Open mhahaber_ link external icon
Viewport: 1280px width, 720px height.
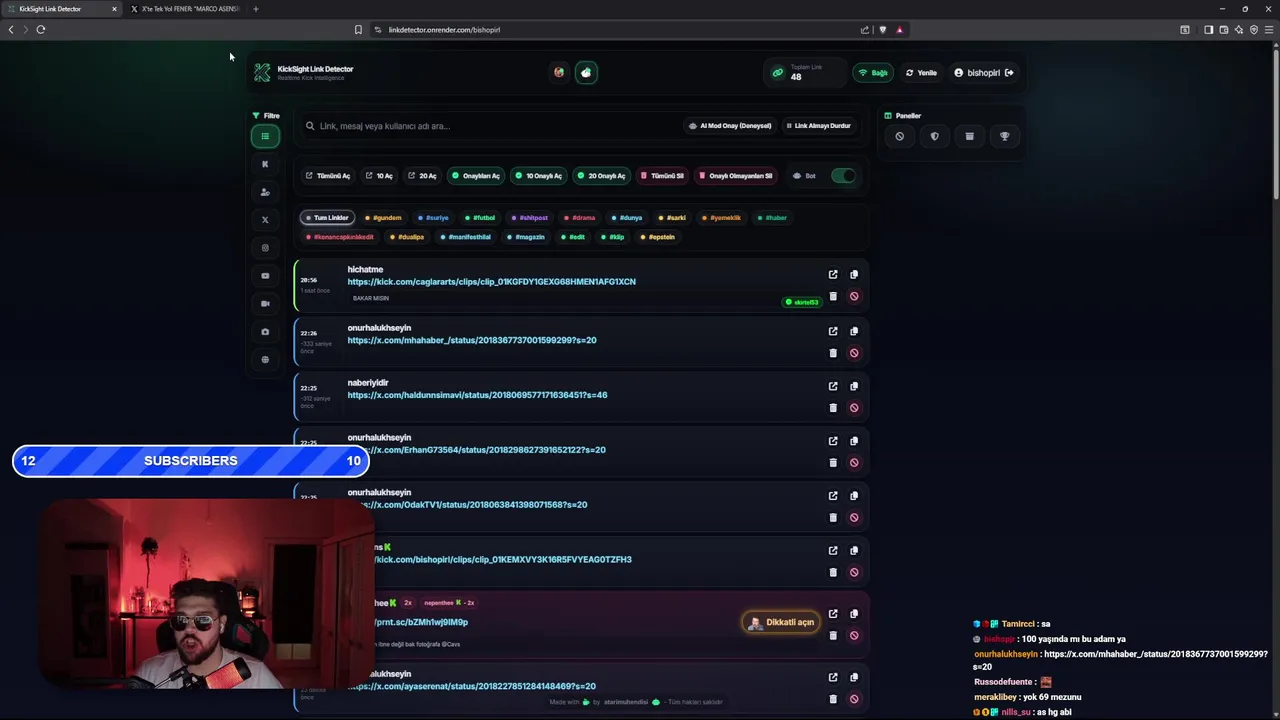(x=833, y=331)
